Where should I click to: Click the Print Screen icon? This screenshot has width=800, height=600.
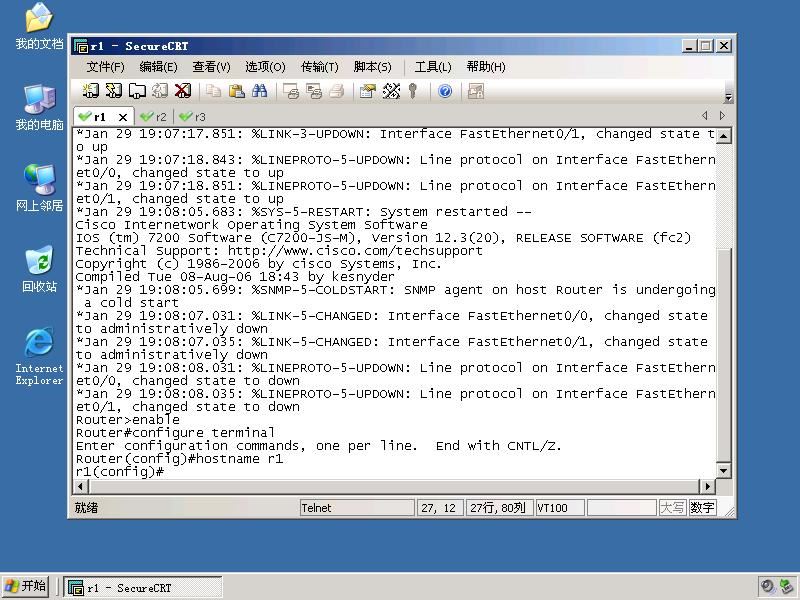coord(291,91)
